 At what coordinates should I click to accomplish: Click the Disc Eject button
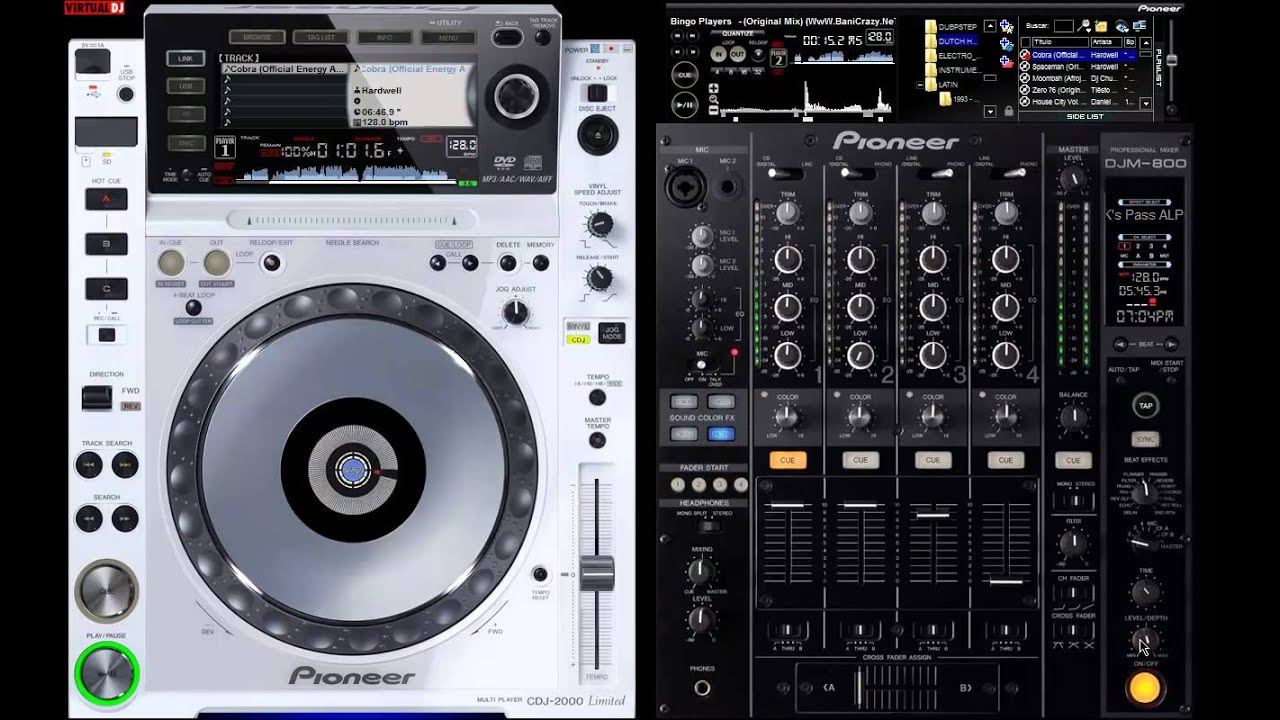598,133
